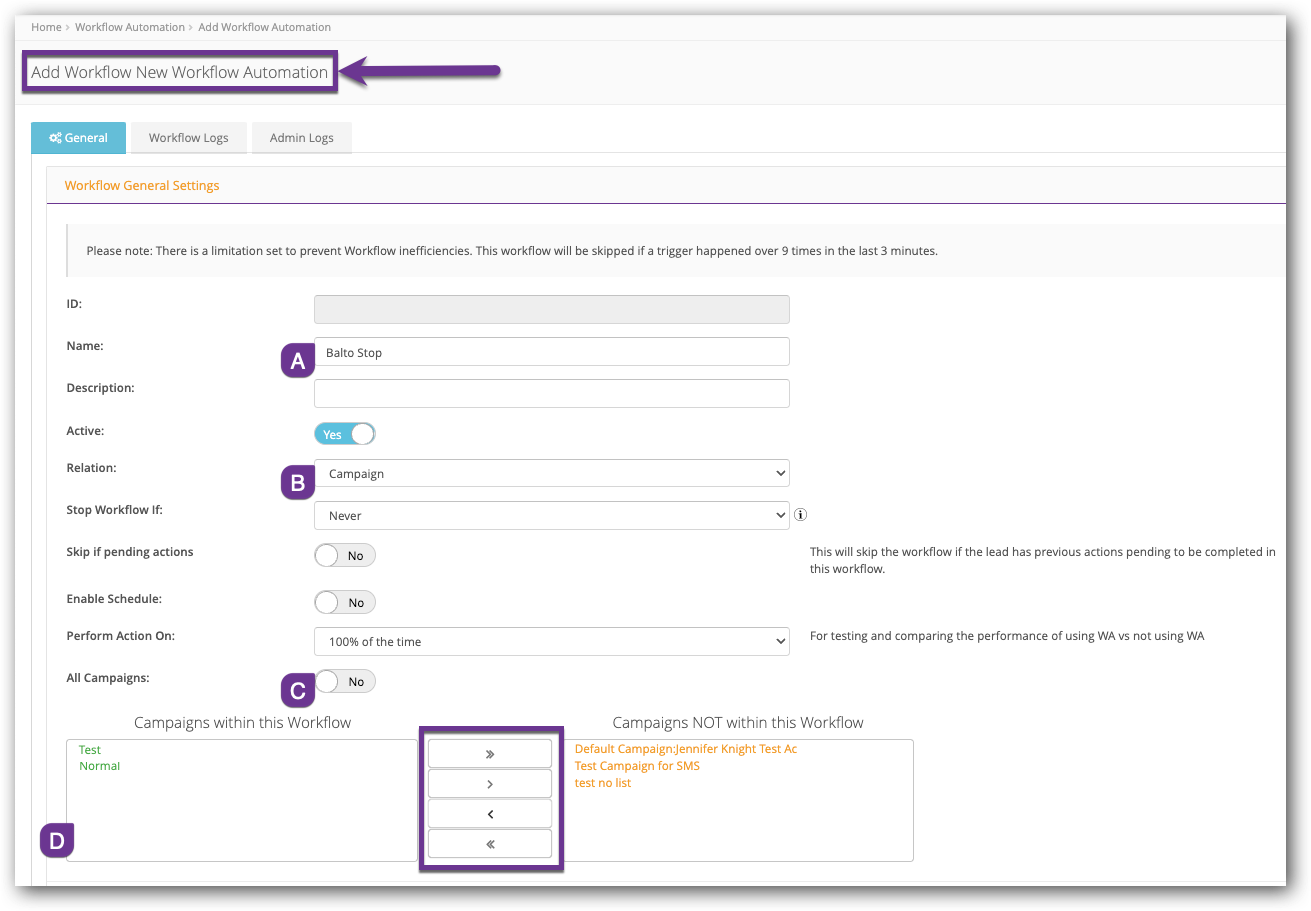Turn on the Enable Schedule switch
Image resolution: width=1311 pixels, height=911 pixels.
[345, 603]
